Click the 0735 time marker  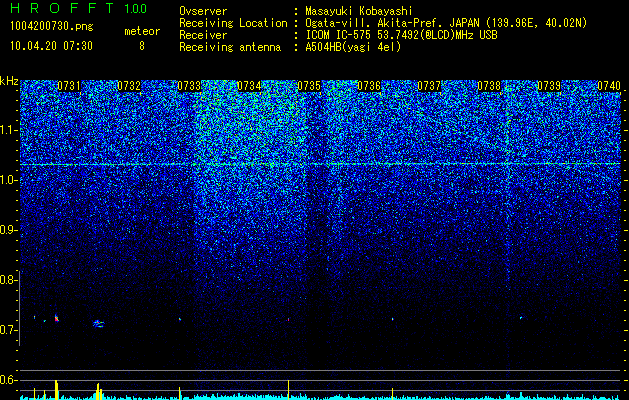(x=309, y=86)
